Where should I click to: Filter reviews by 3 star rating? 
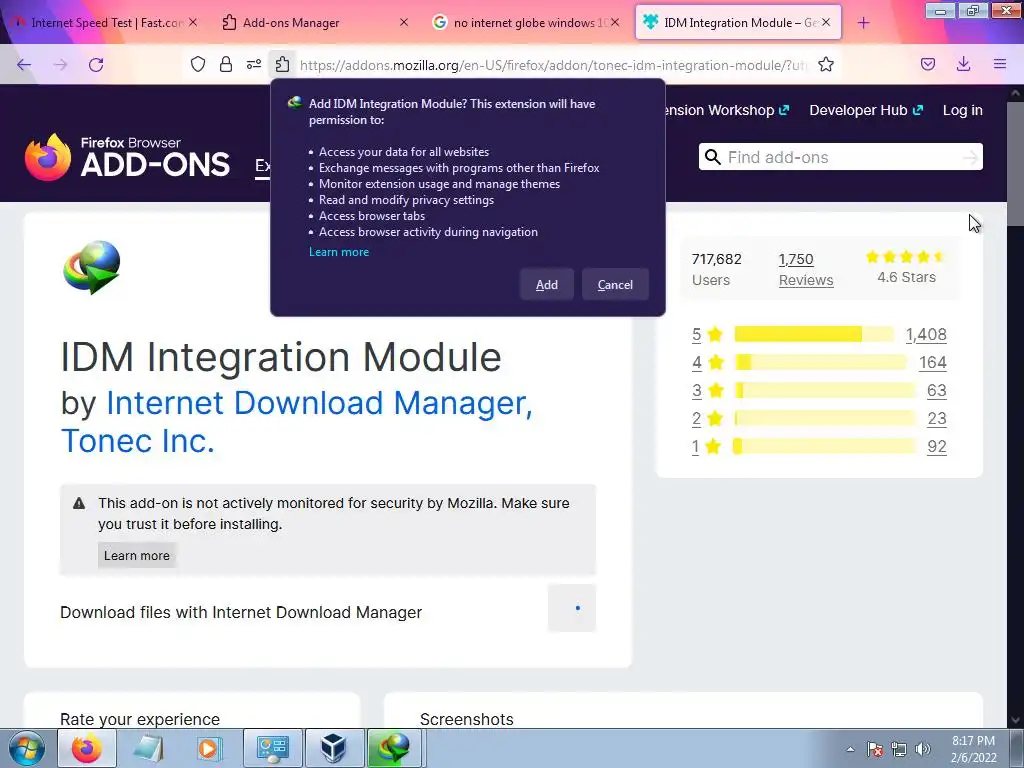(708, 391)
